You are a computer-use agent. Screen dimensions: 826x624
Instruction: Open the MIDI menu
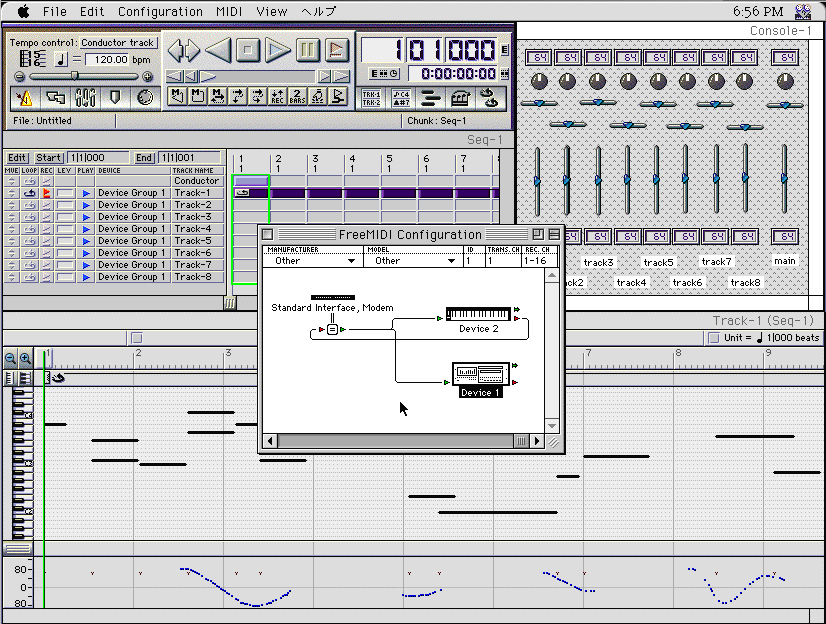click(x=229, y=12)
